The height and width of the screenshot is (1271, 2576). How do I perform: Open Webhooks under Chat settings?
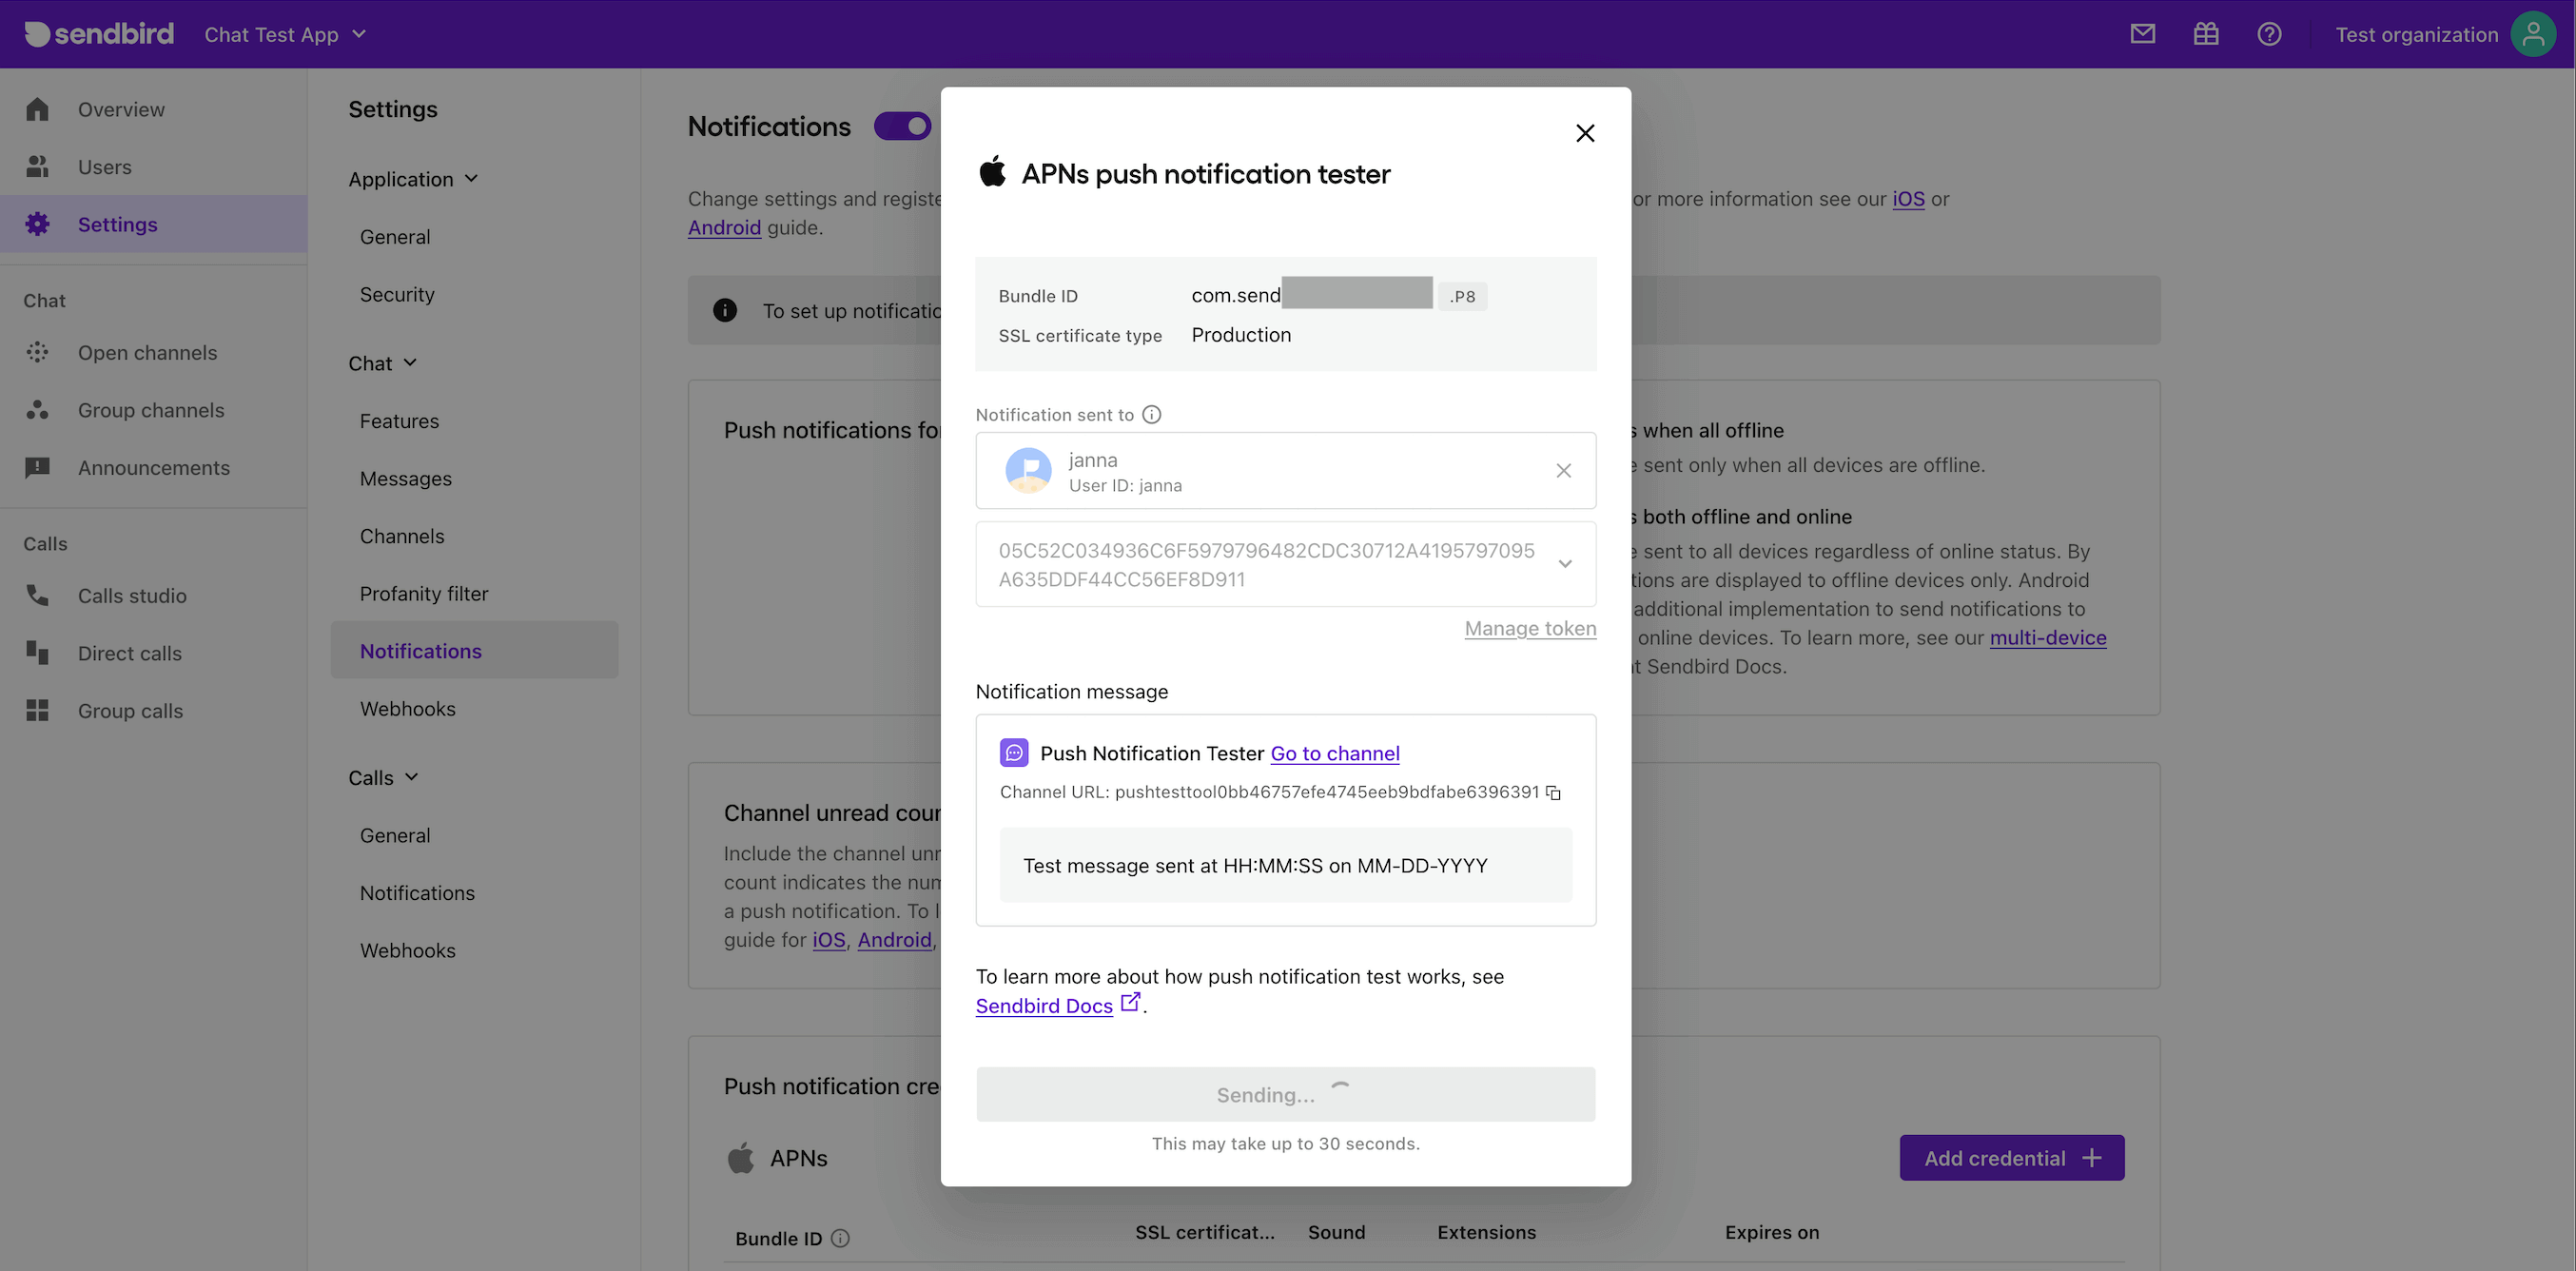pyautogui.click(x=408, y=708)
